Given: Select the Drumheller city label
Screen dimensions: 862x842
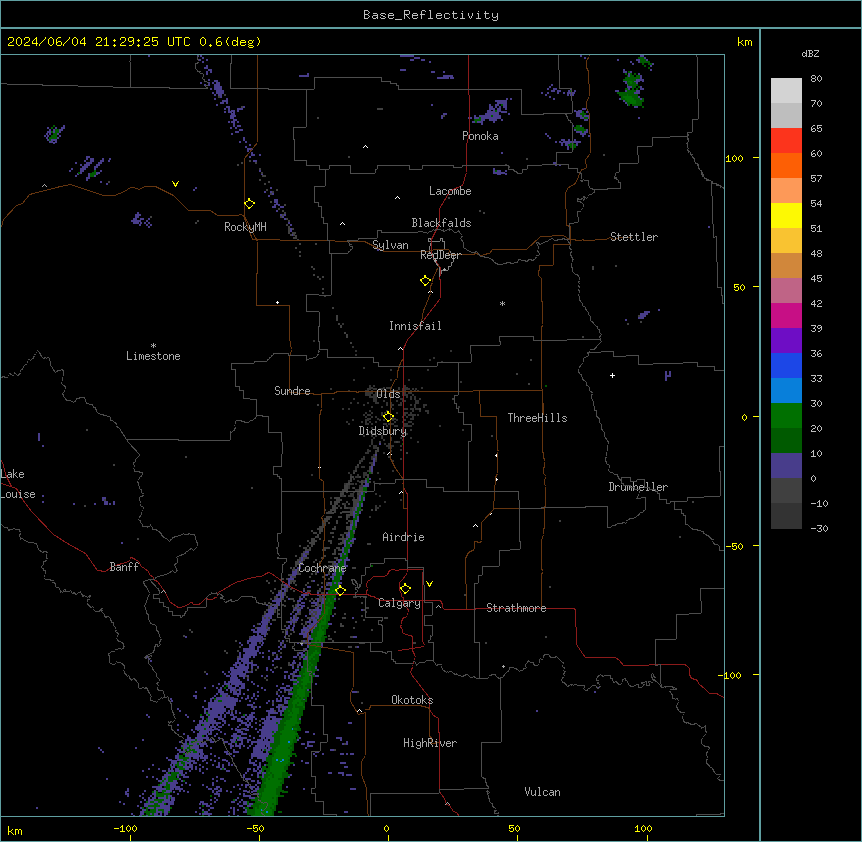Looking at the screenshot, I should (638, 487).
